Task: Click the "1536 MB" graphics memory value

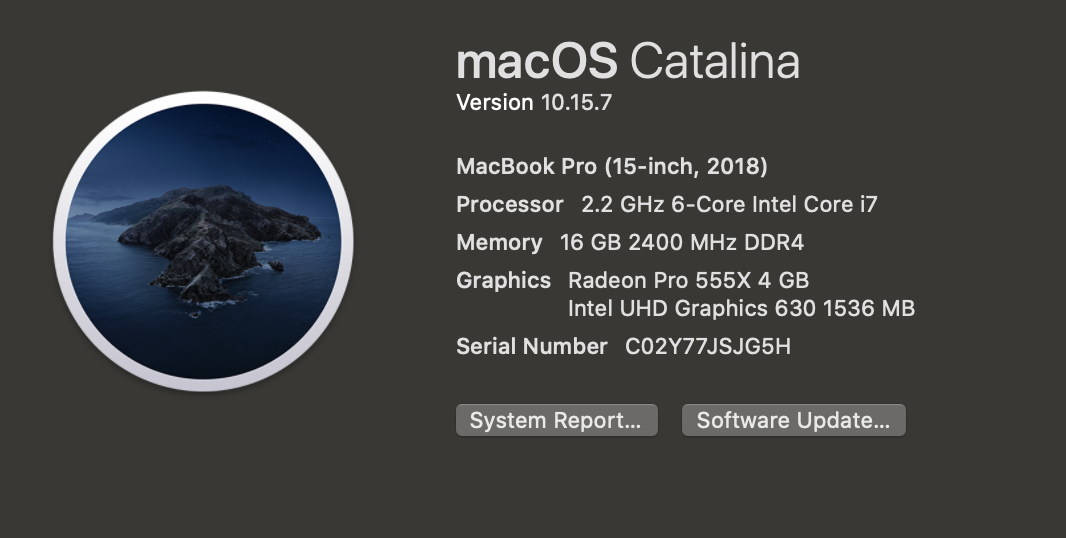Action: click(x=868, y=308)
